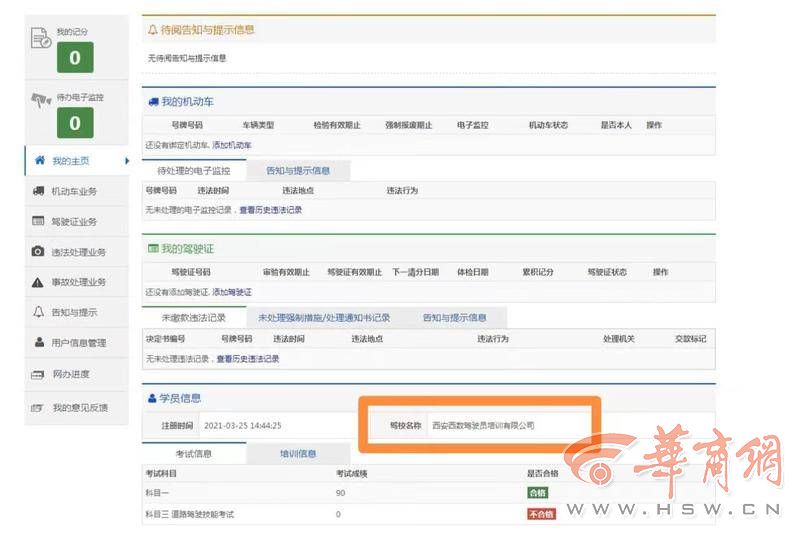Open 用户信息管理 sidebar item
Viewport: 800px width, 535px height.
click(77, 343)
